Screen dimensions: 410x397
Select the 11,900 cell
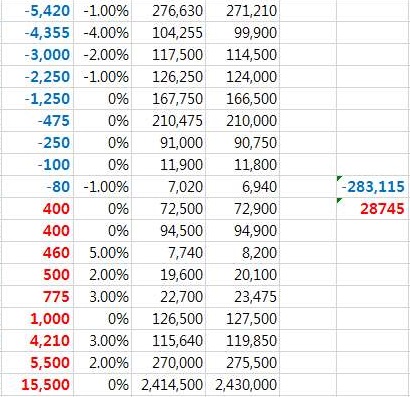tap(168, 165)
